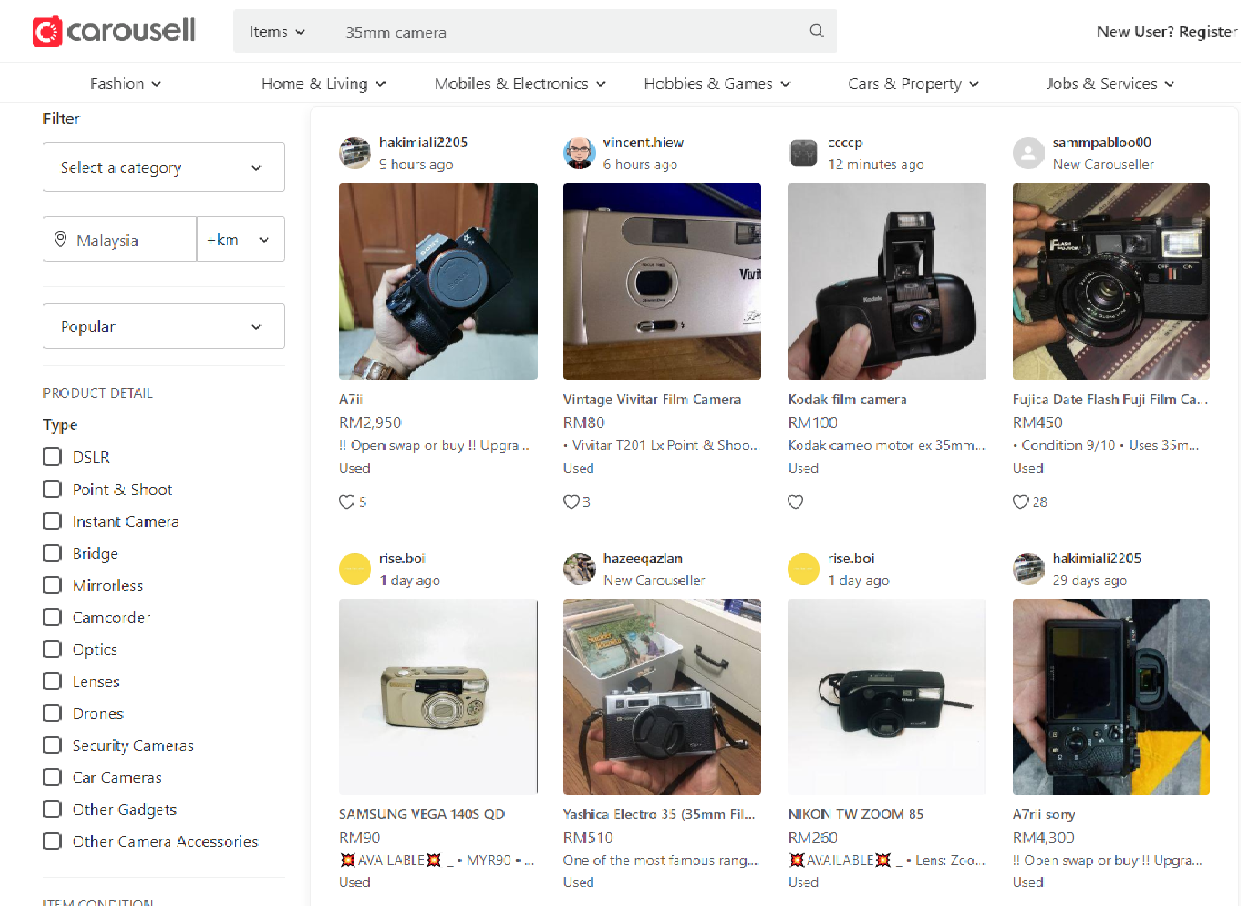Open the Fujica camera photo thumbnail
Screen dimensions: 1241x906
click(x=1111, y=281)
